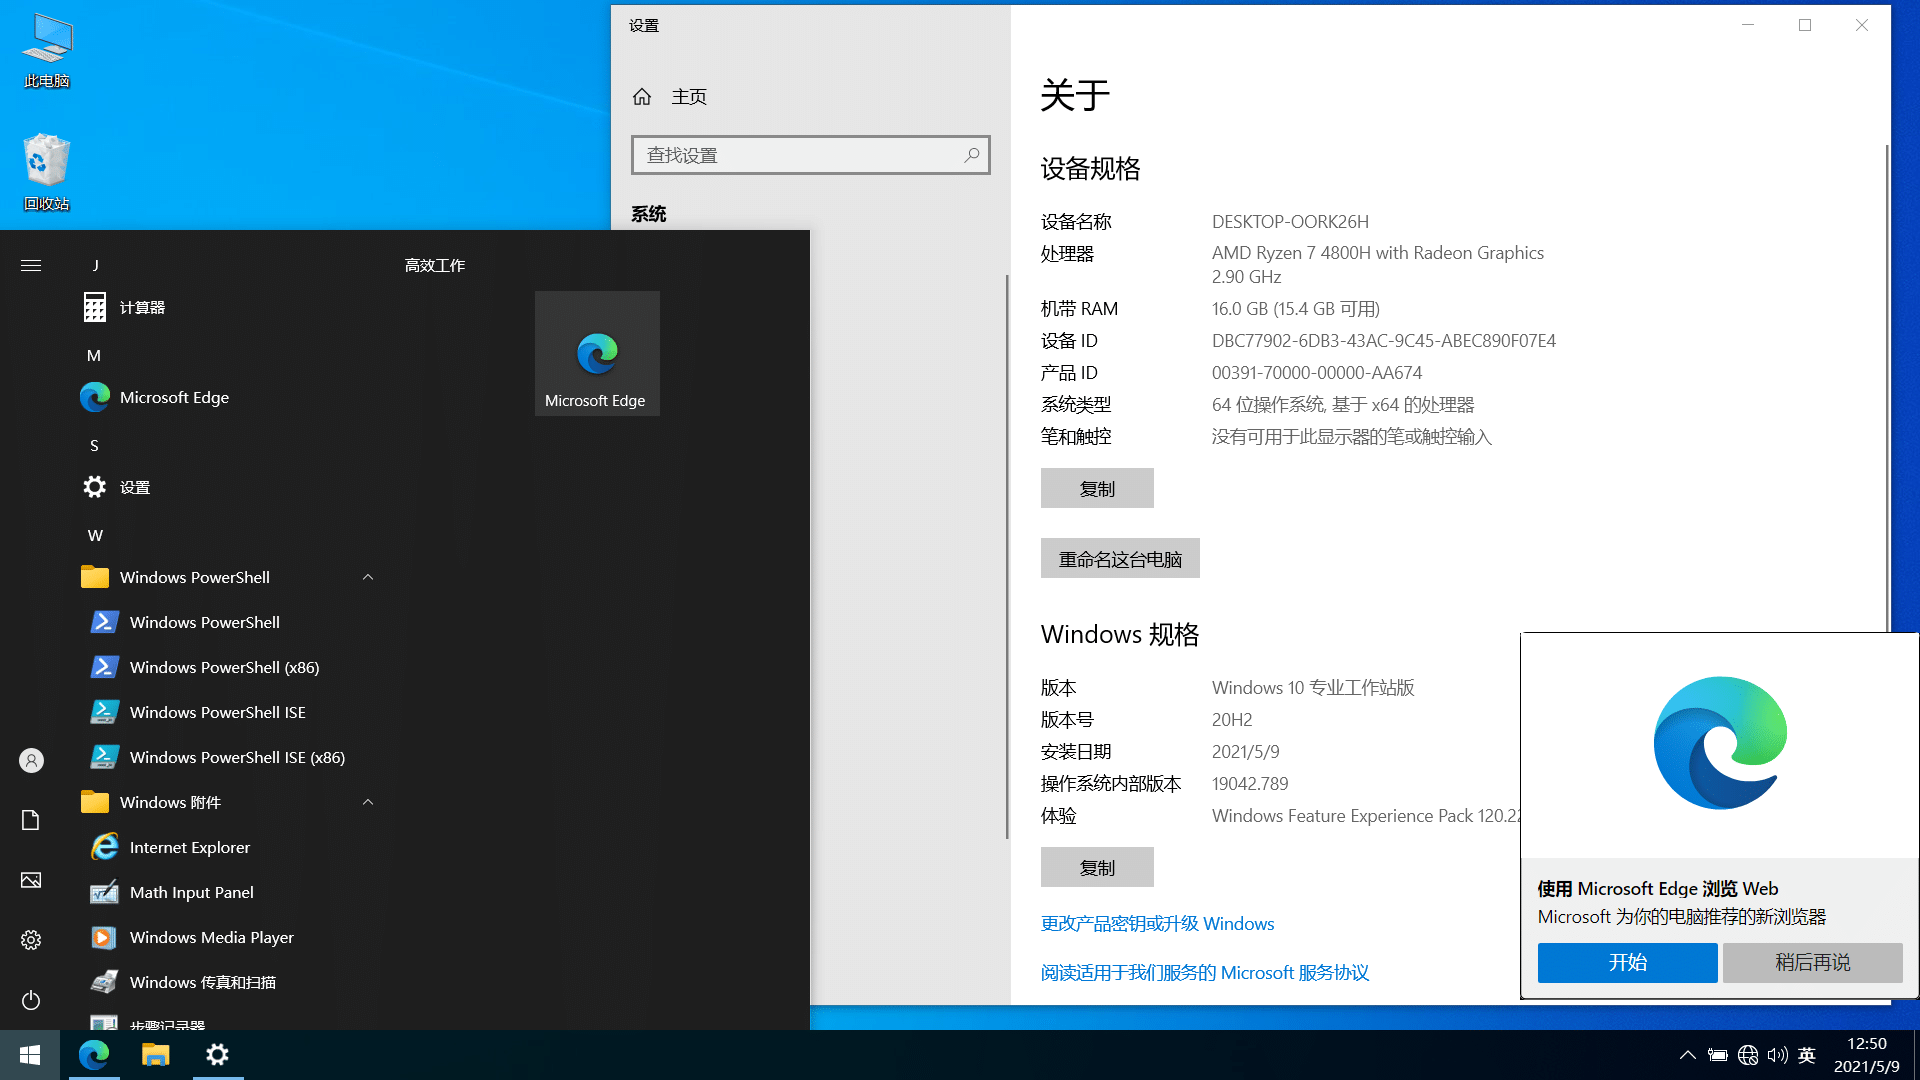Screen dimensions: 1920x1080
Task: Switch the 英 input language indicator
Action: click(1807, 1055)
